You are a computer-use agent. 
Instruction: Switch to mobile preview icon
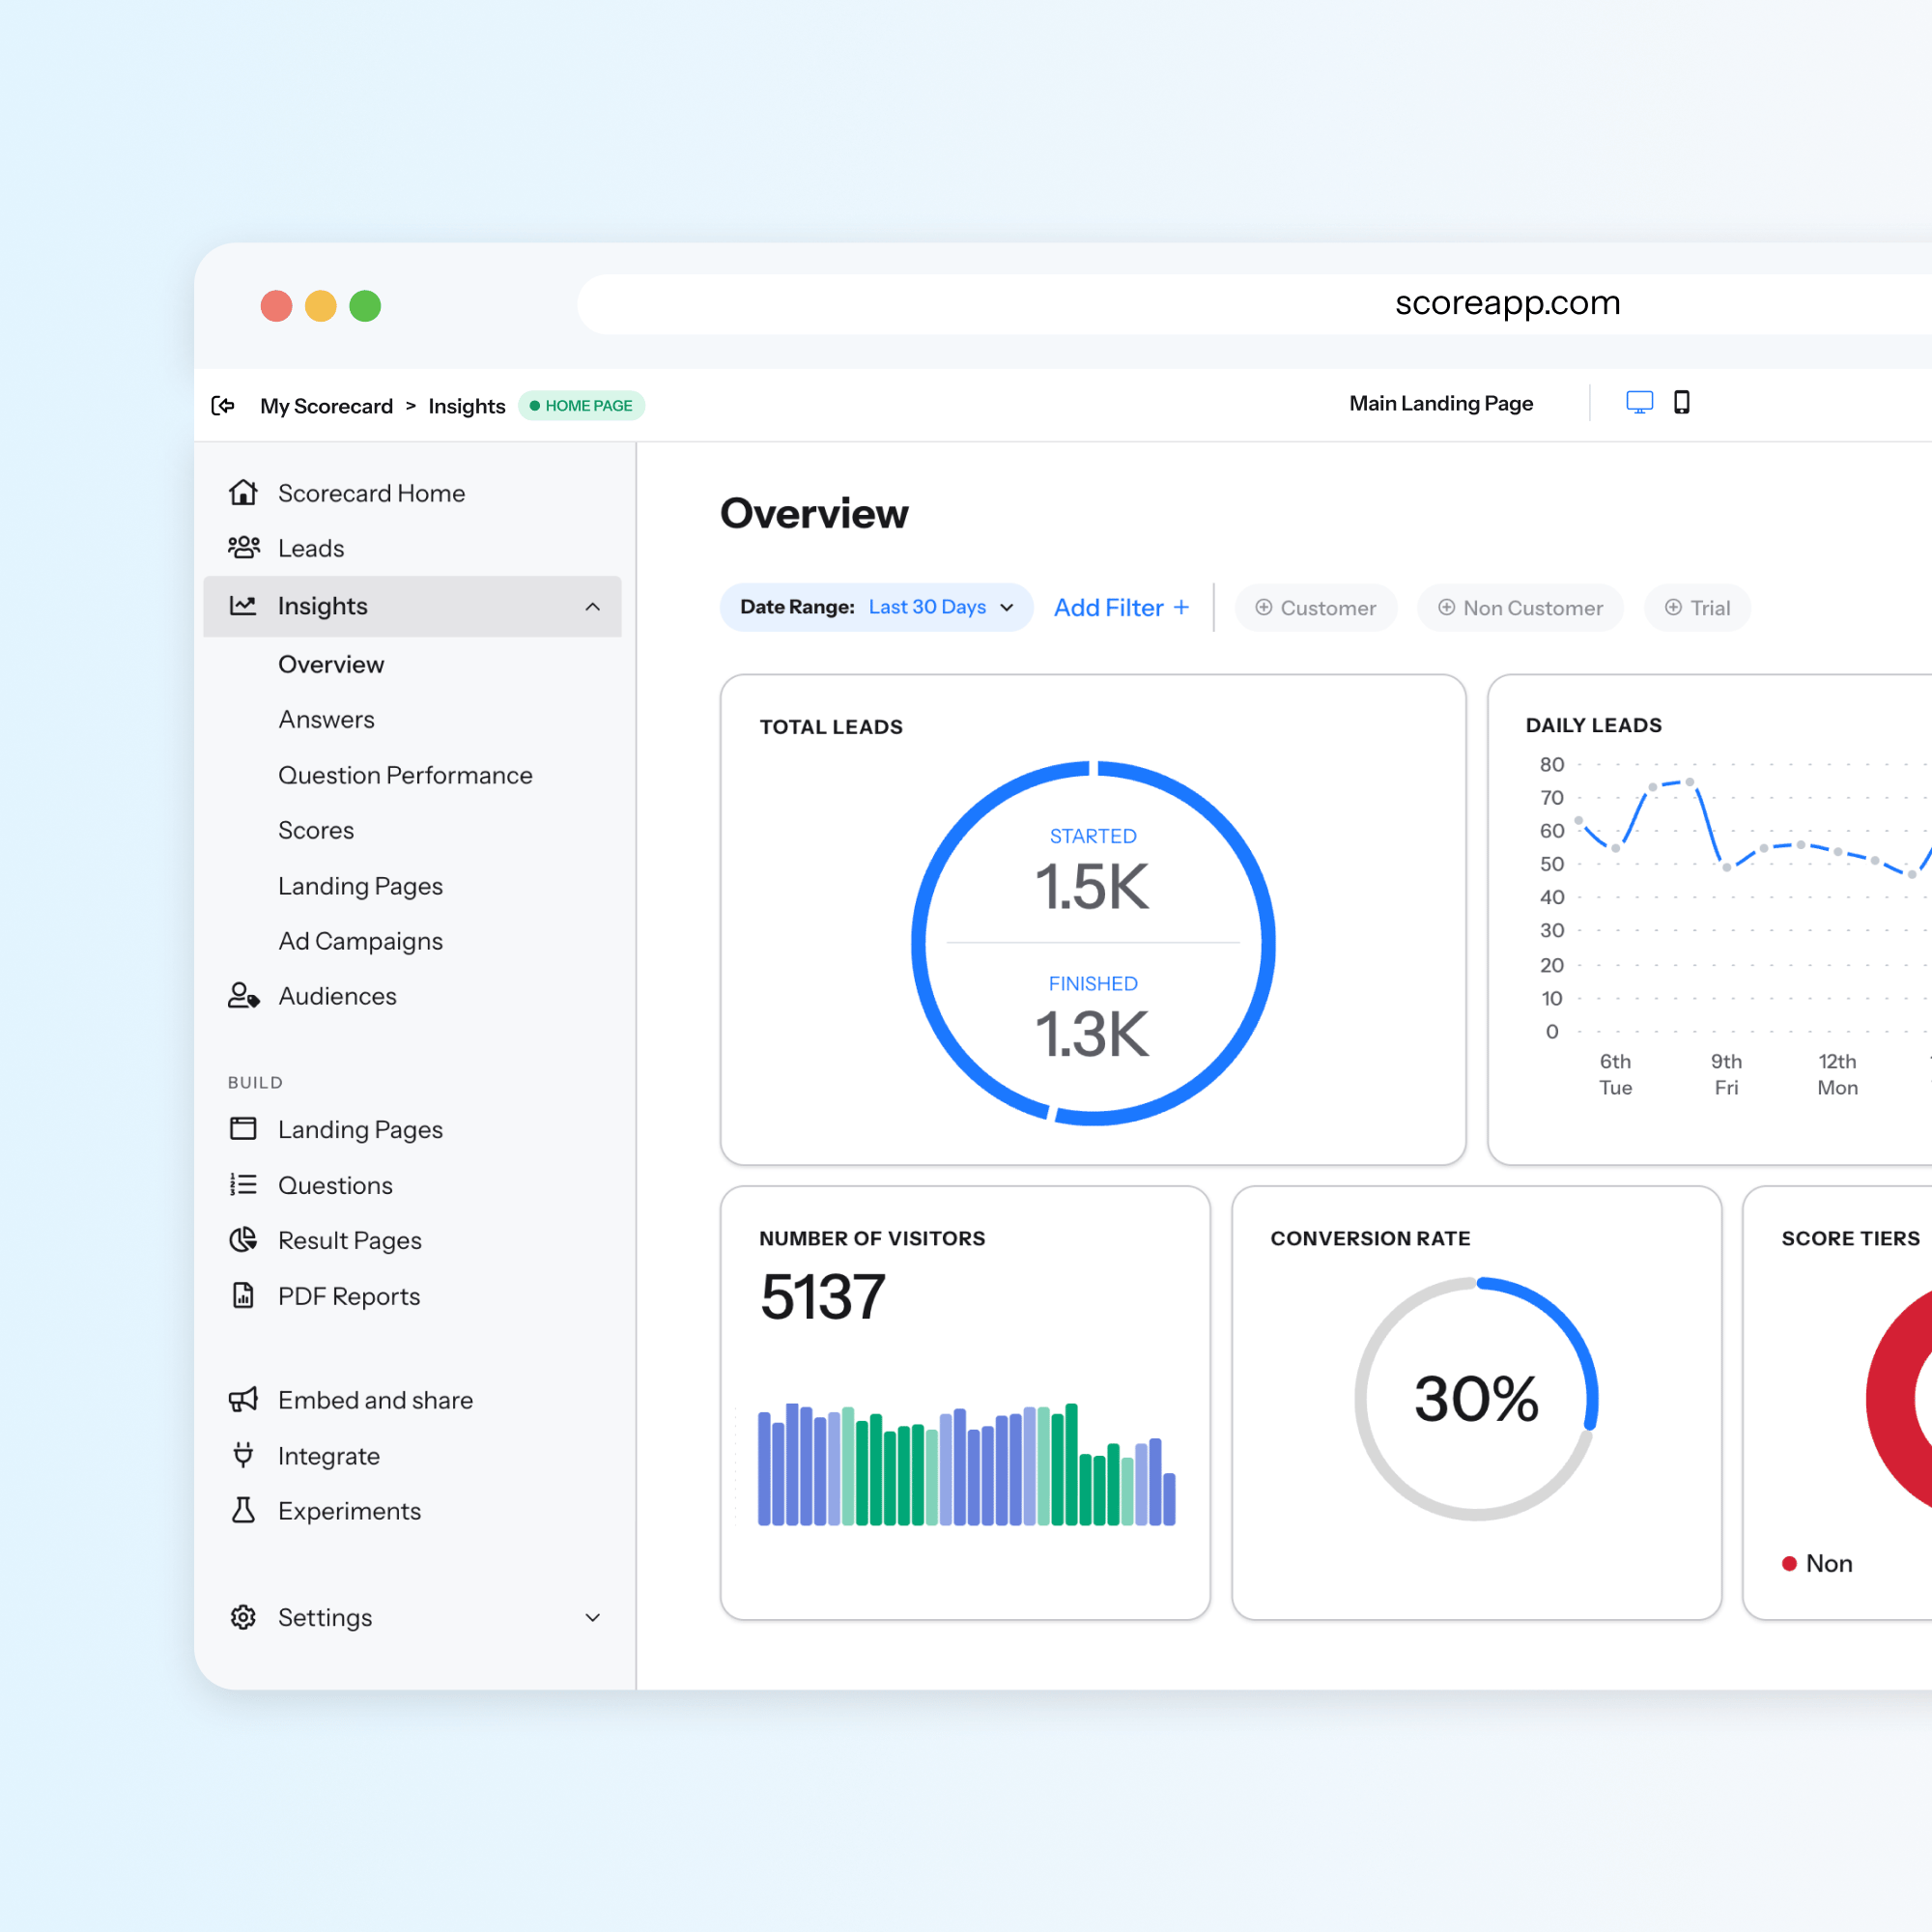[1682, 402]
